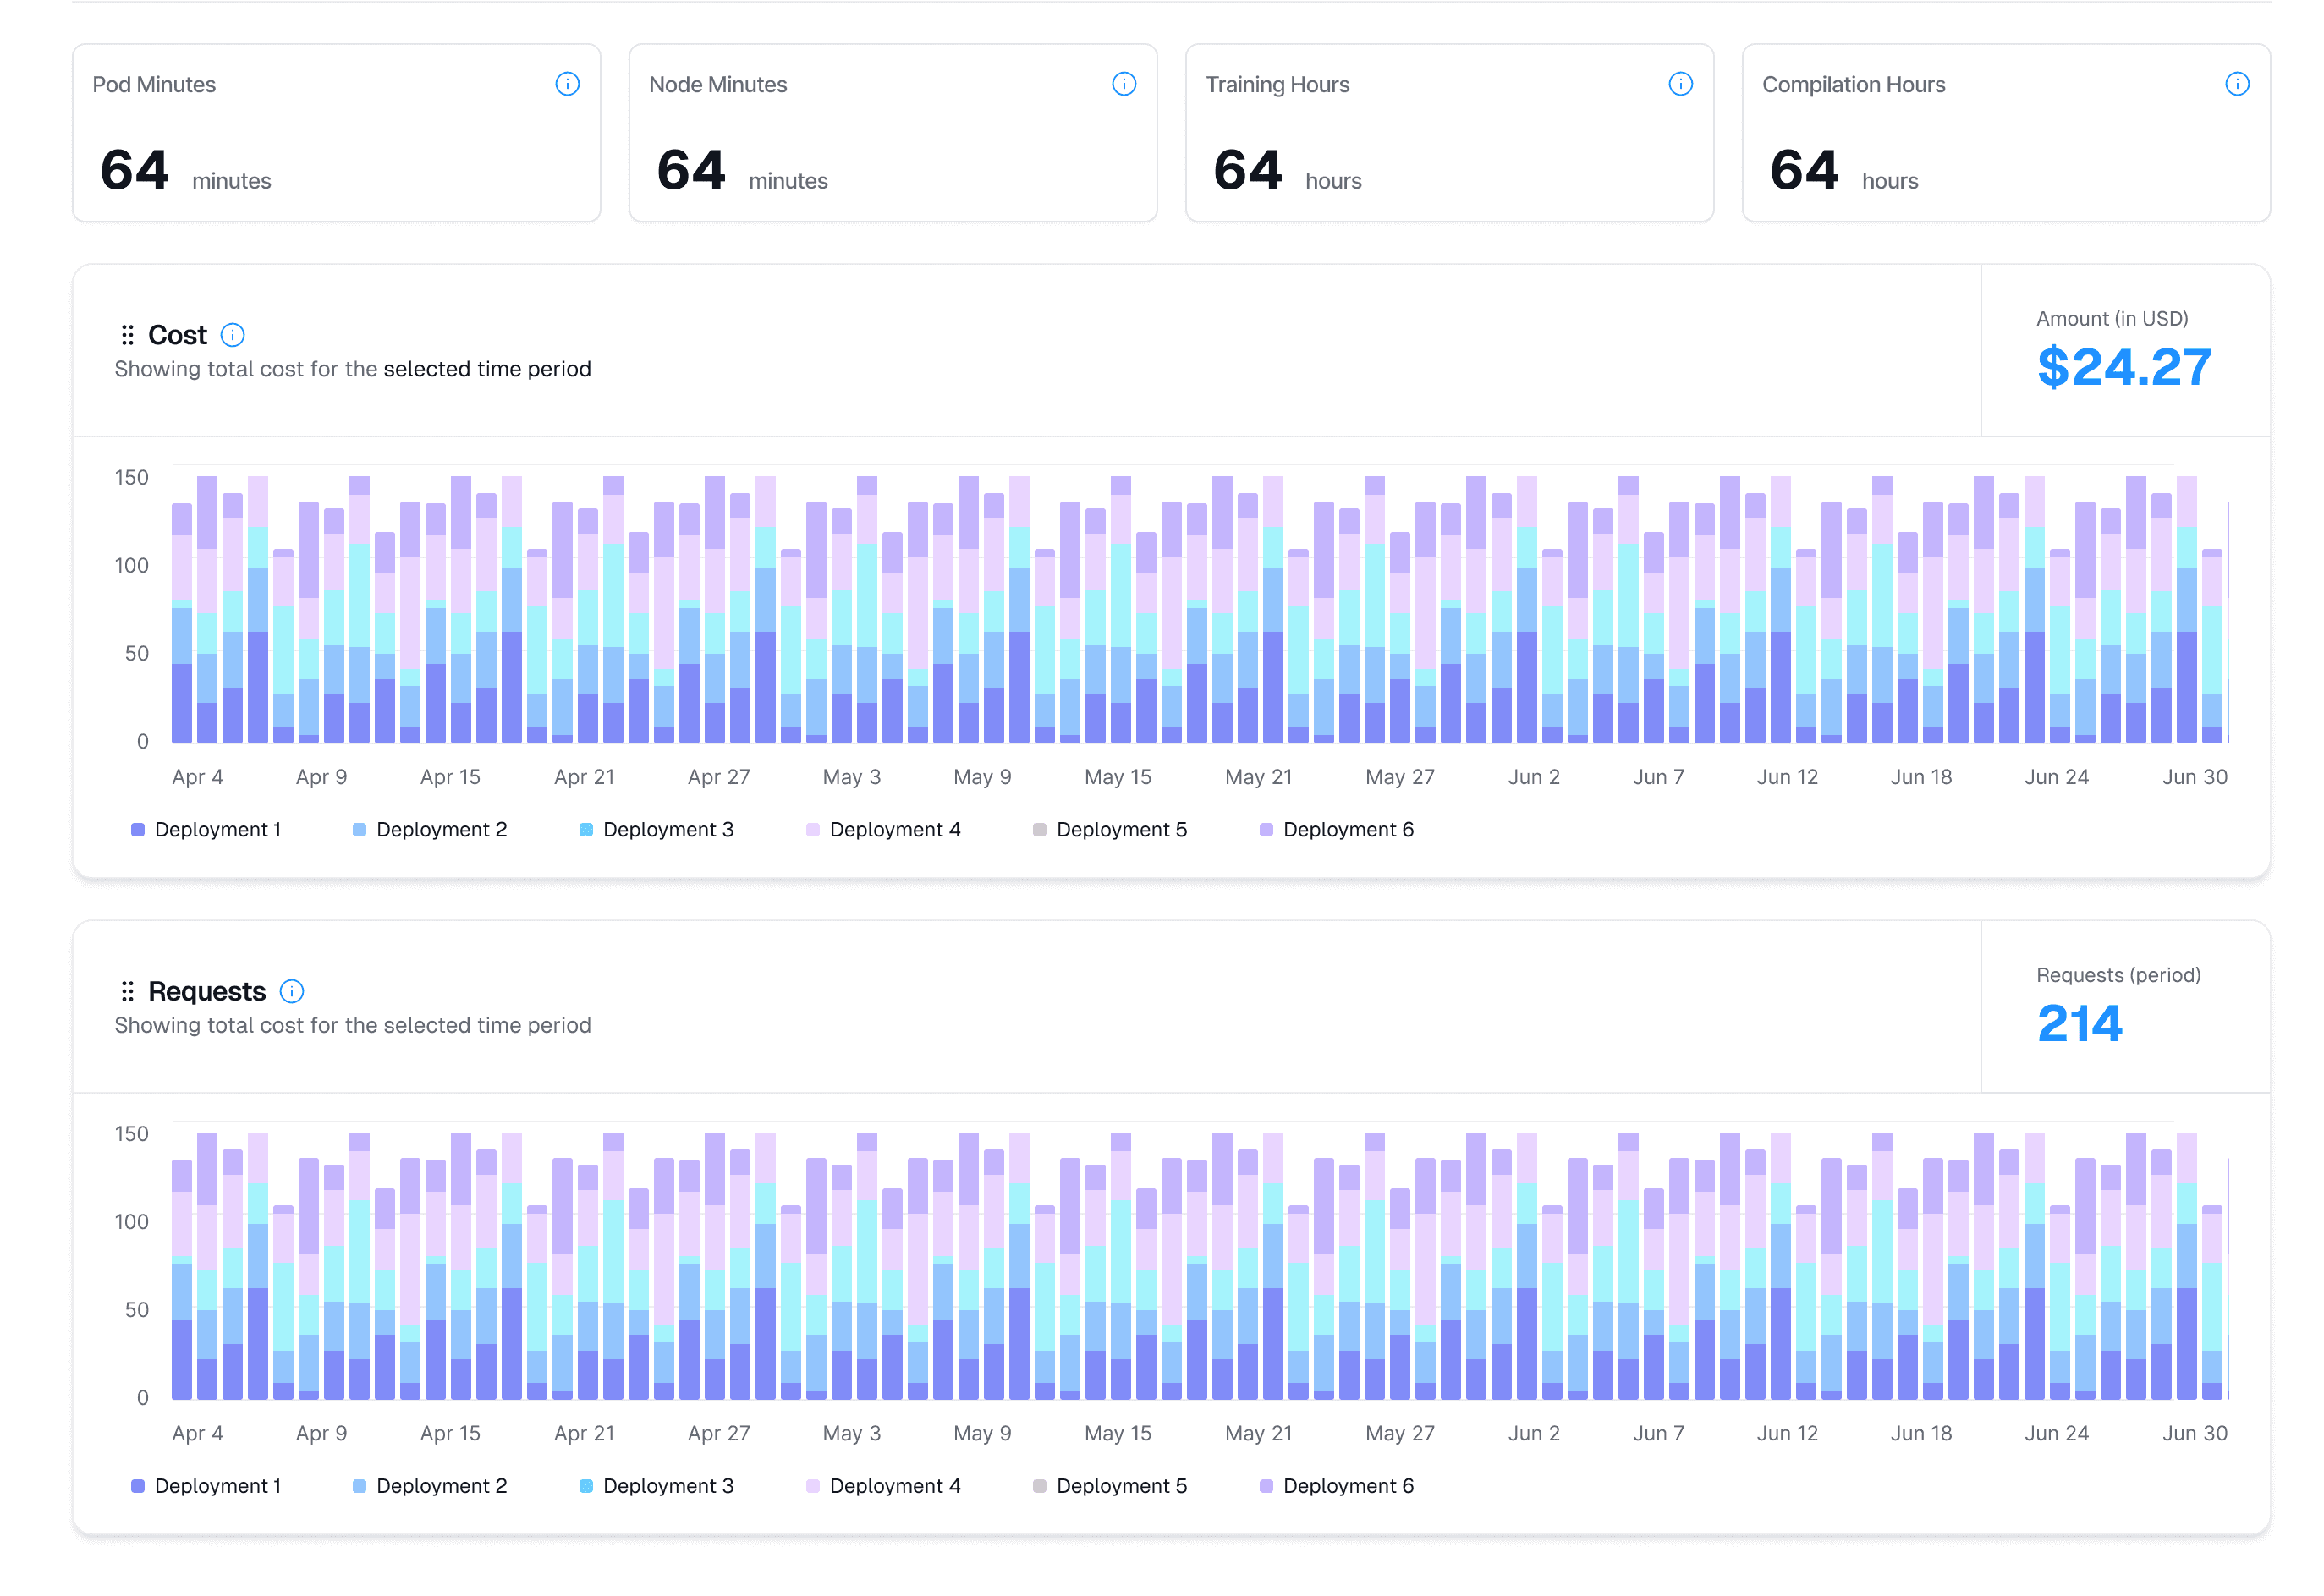The image size is (2324, 1596).
Task: Open the Training Hours info tooltip icon
Action: click(1680, 84)
